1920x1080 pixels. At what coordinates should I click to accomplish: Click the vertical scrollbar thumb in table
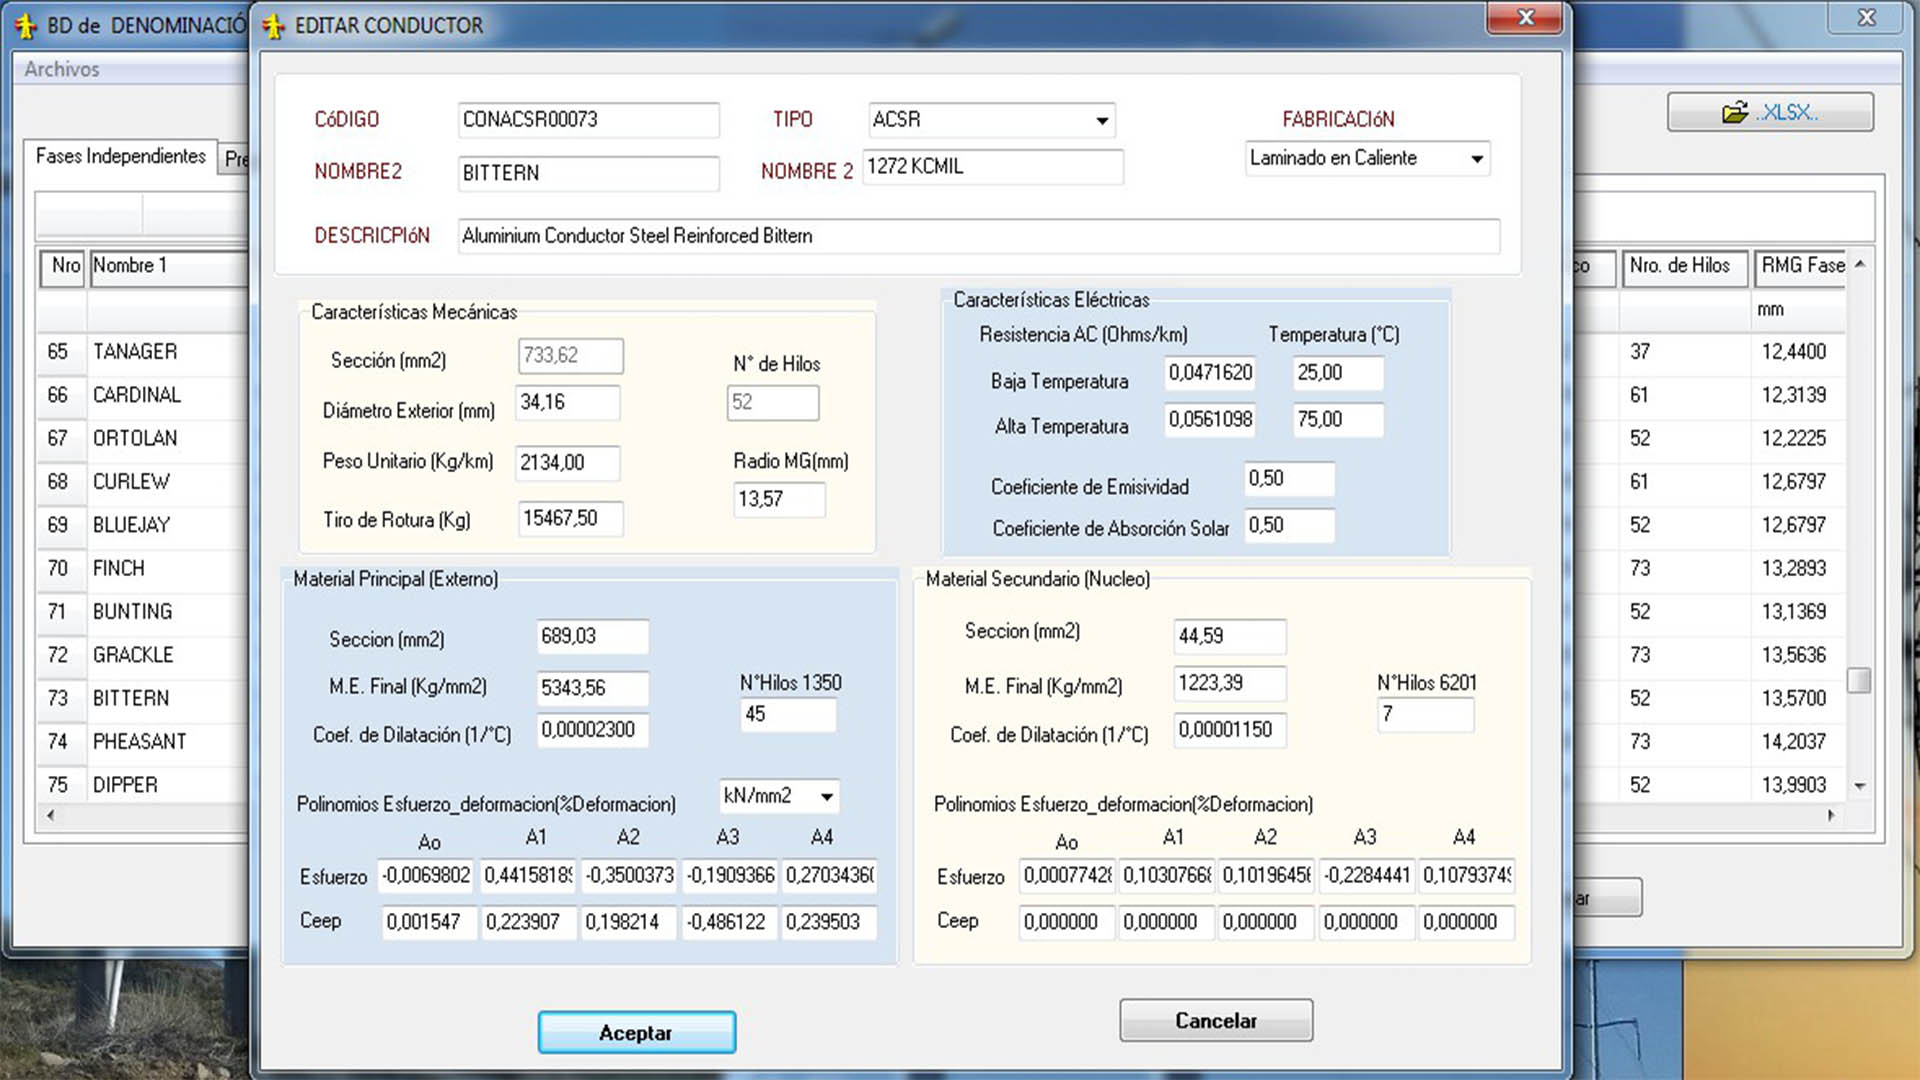[x=1858, y=680]
